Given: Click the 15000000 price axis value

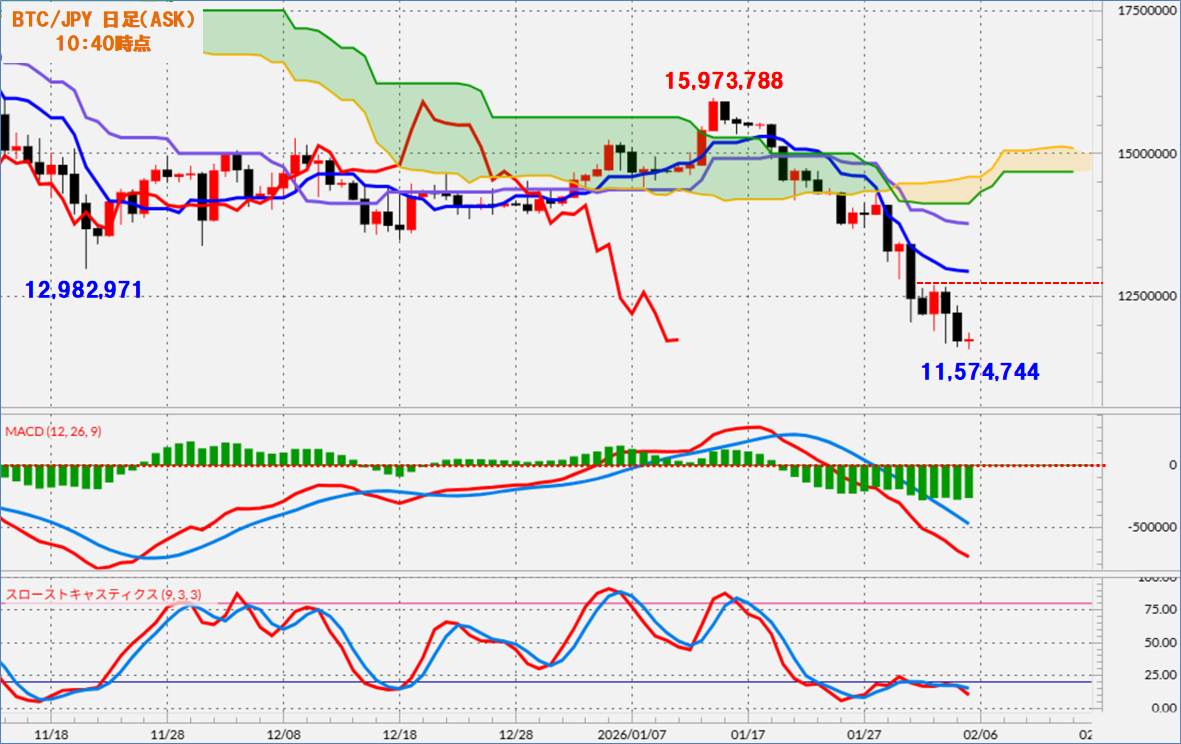Looking at the screenshot, I should point(1147,154).
